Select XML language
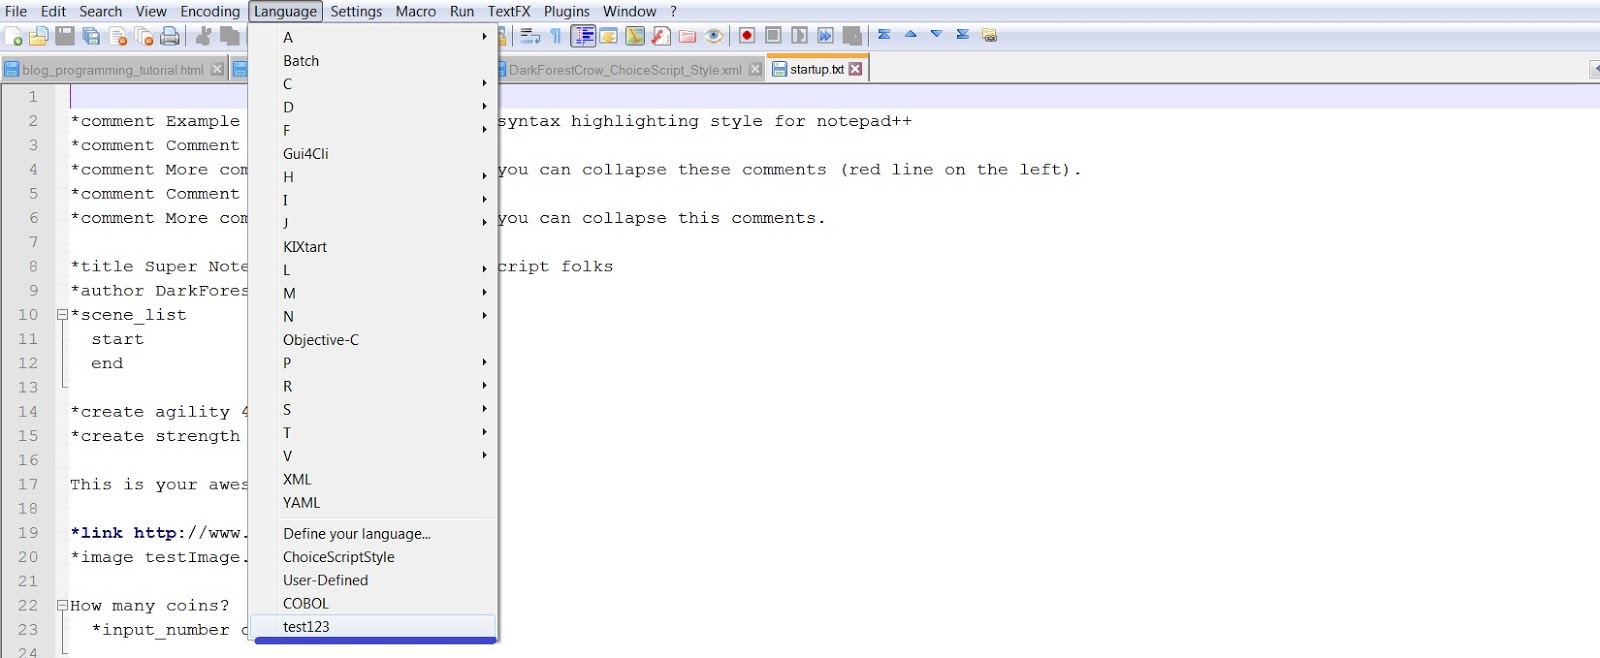1600x658 pixels. (x=374, y=479)
